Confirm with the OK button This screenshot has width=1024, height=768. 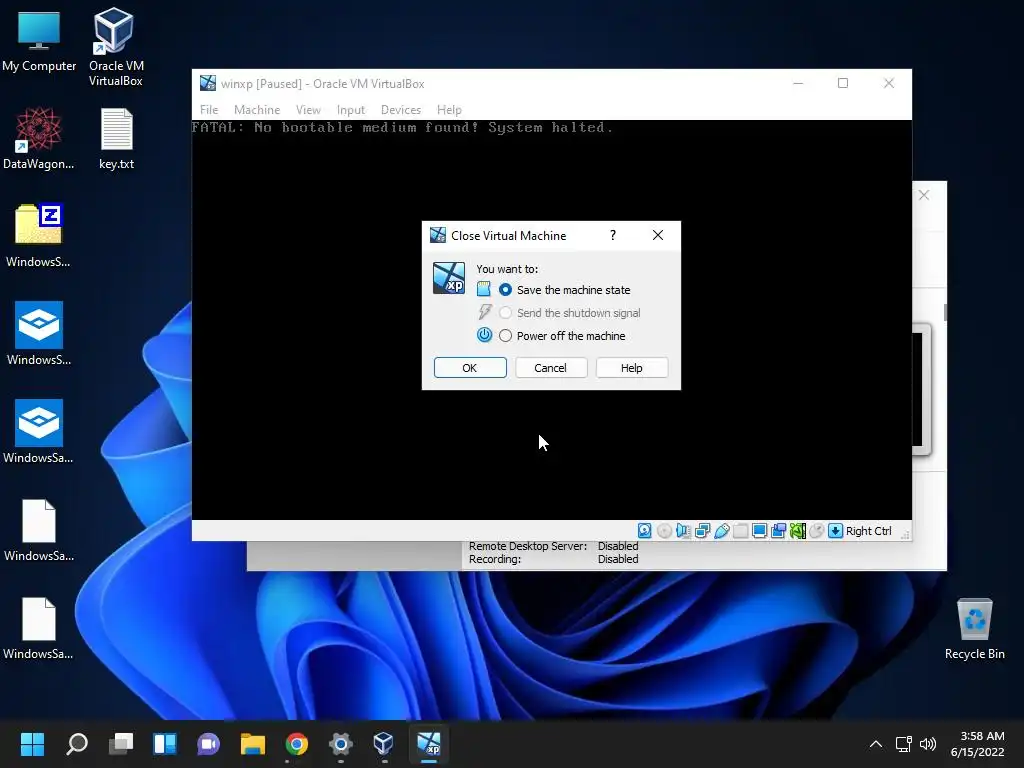pos(470,368)
